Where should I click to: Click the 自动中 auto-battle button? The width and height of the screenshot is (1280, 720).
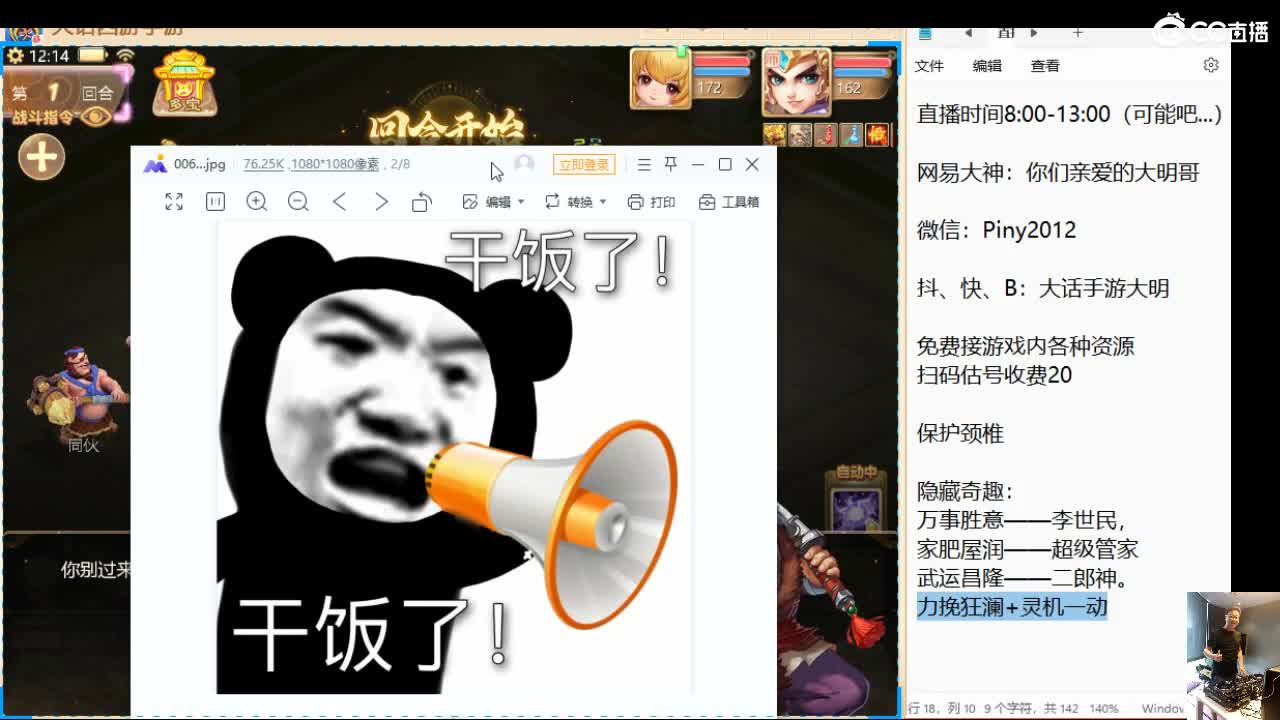(x=856, y=498)
